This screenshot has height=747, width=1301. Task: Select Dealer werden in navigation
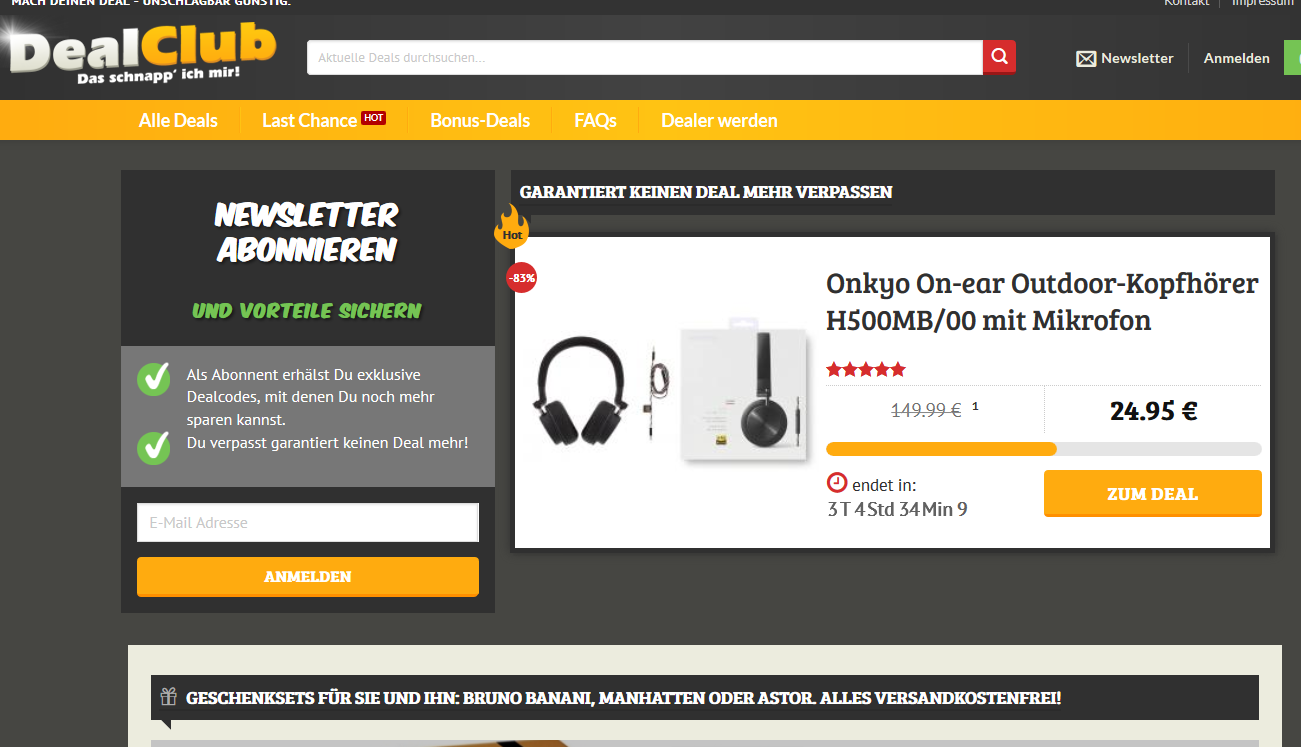pos(719,120)
